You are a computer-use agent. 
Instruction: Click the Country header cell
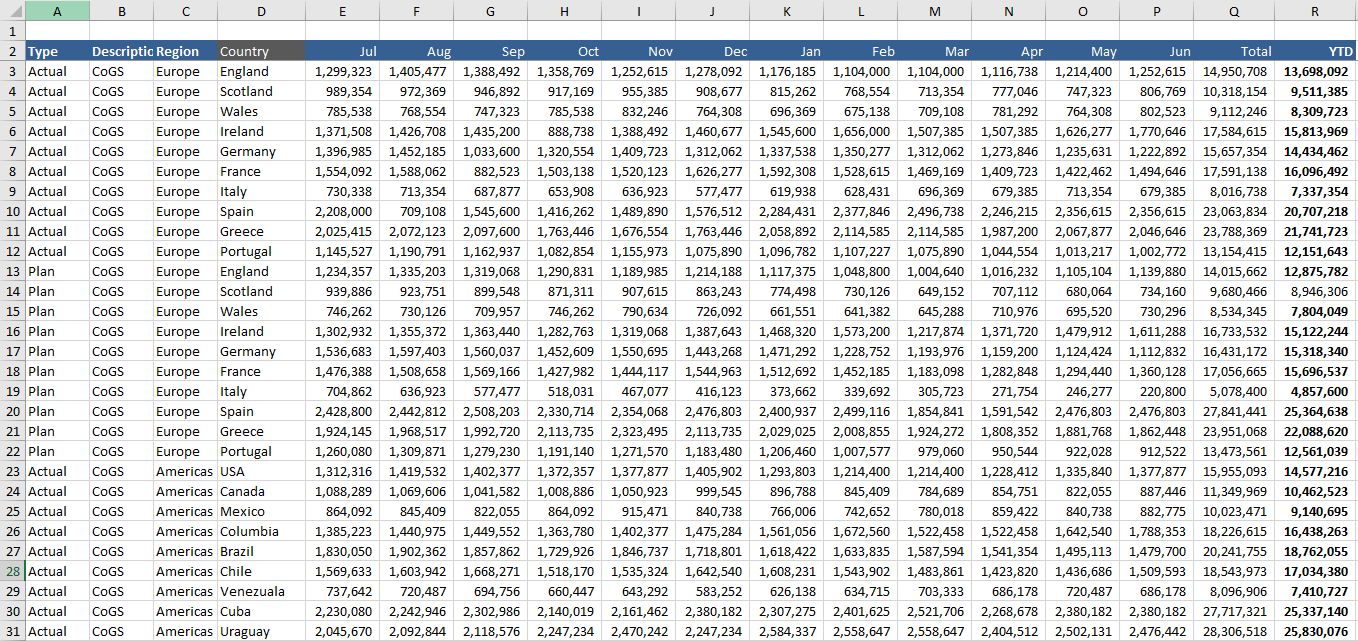261,51
